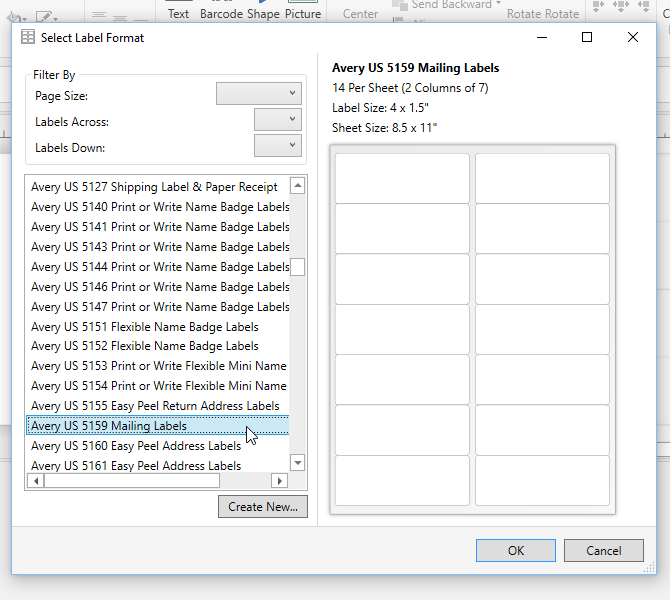Click Picture tool in background ribbon
670x600 pixels.
coord(303,14)
